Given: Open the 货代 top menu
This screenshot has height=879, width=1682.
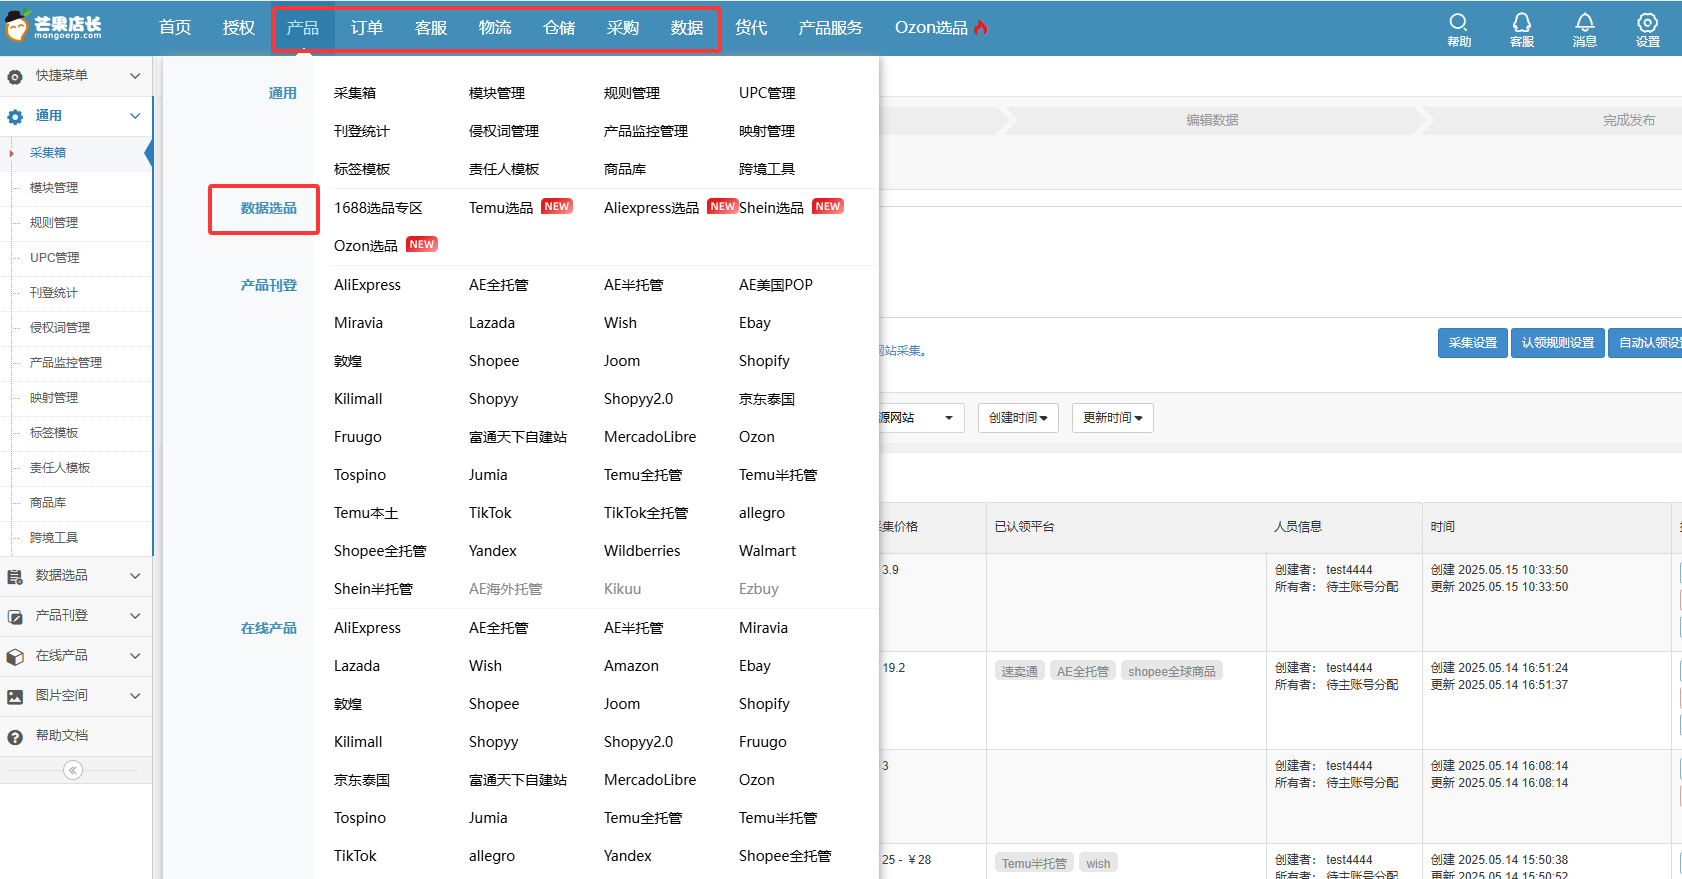Looking at the screenshot, I should (x=751, y=27).
